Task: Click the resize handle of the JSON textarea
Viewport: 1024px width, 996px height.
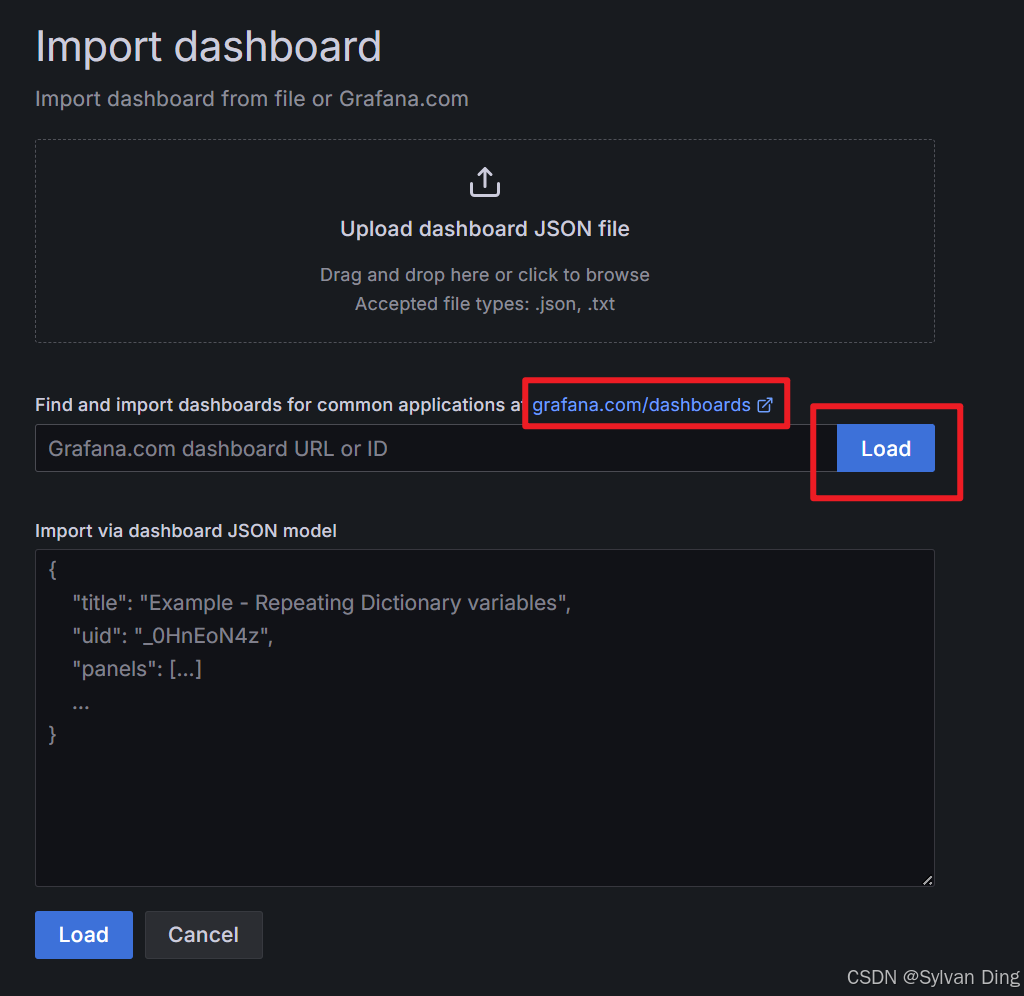Action: 927,880
